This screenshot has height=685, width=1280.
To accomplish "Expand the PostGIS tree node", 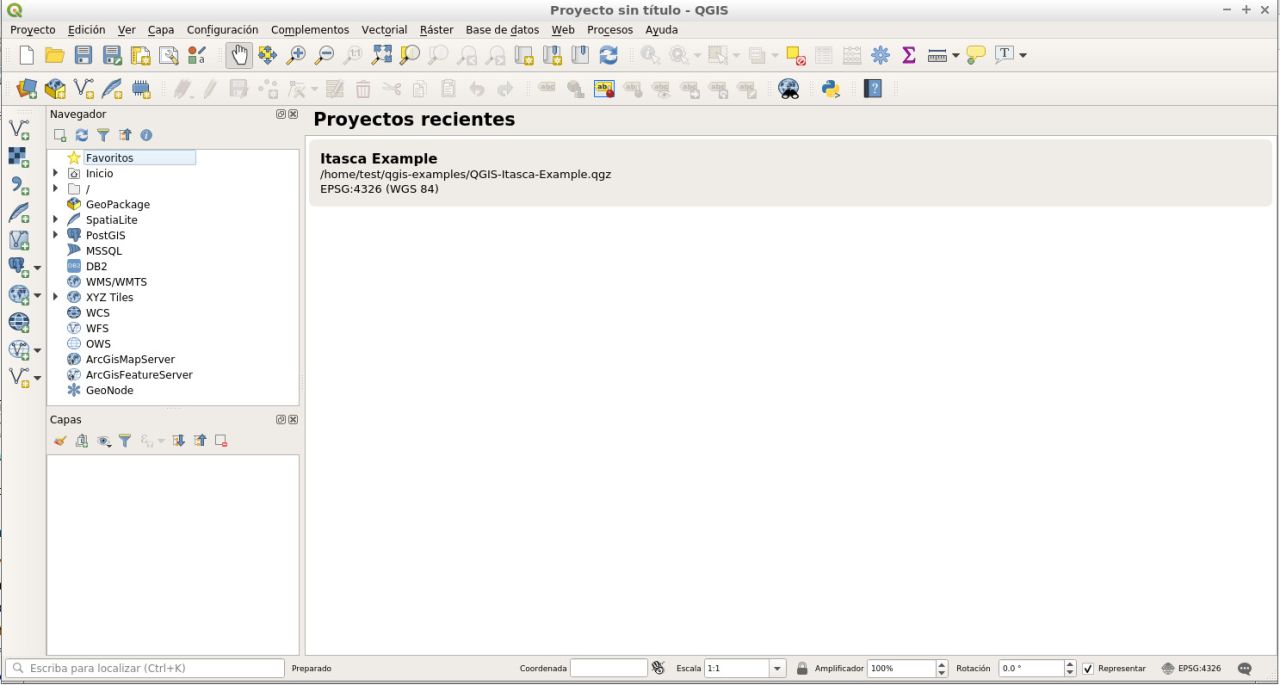I will pos(56,235).
